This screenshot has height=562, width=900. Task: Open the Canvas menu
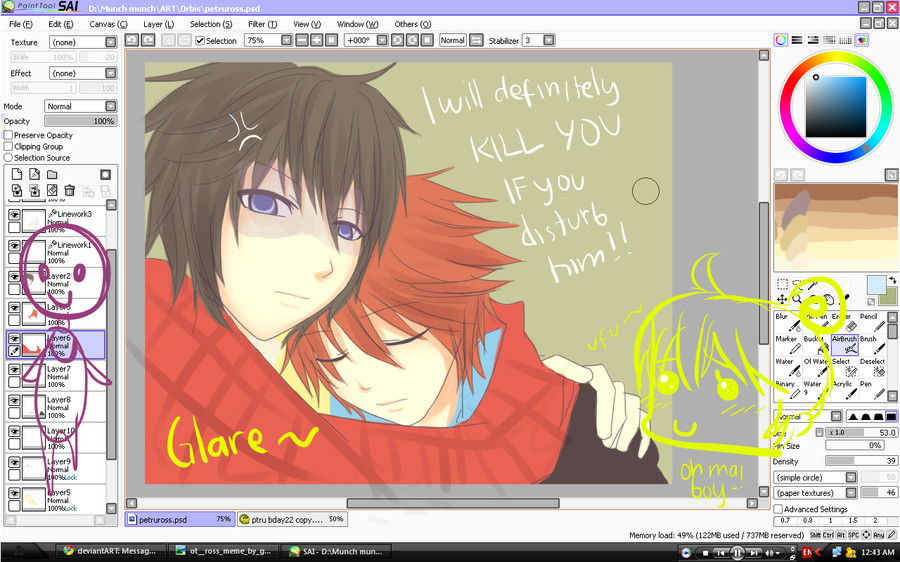[x=108, y=24]
